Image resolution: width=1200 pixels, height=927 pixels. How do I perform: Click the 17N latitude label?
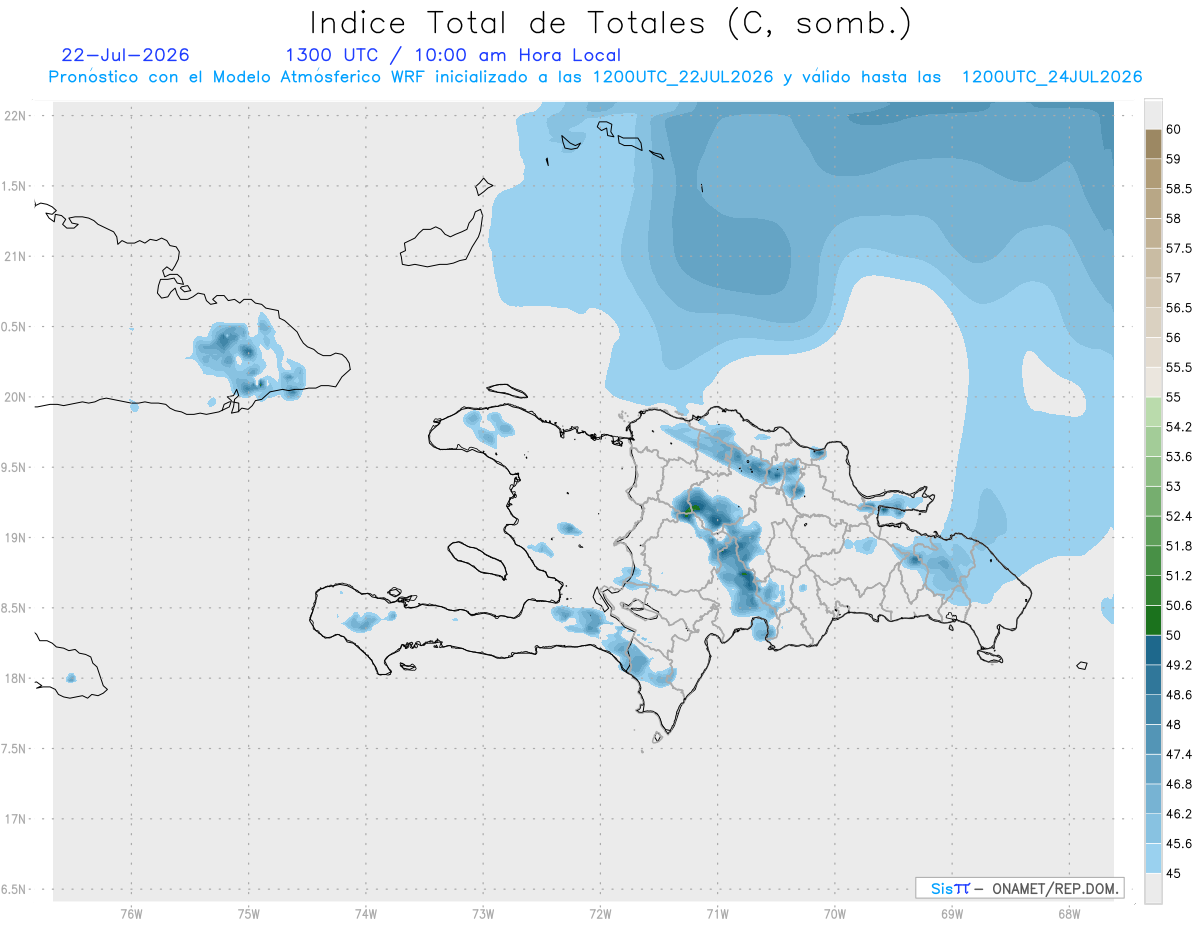coord(16,819)
